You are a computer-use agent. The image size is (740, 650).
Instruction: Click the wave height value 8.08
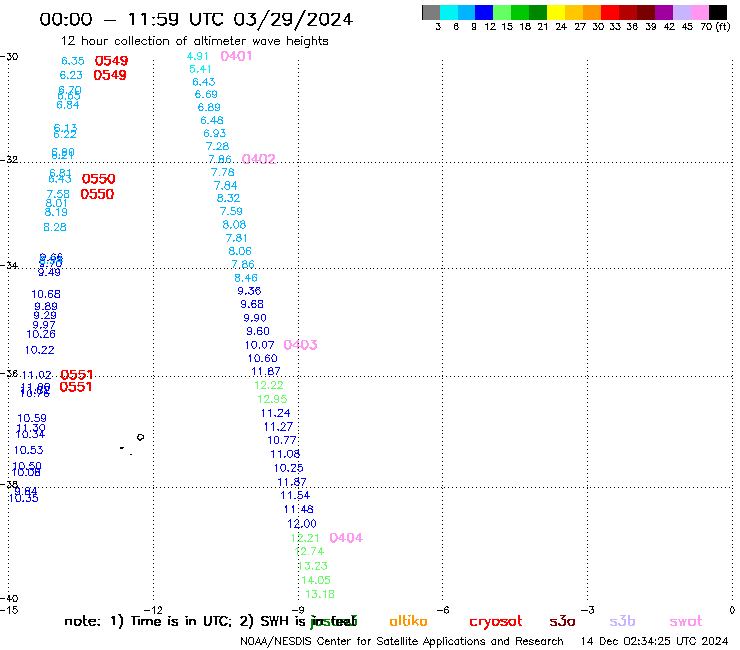(235, 225)
